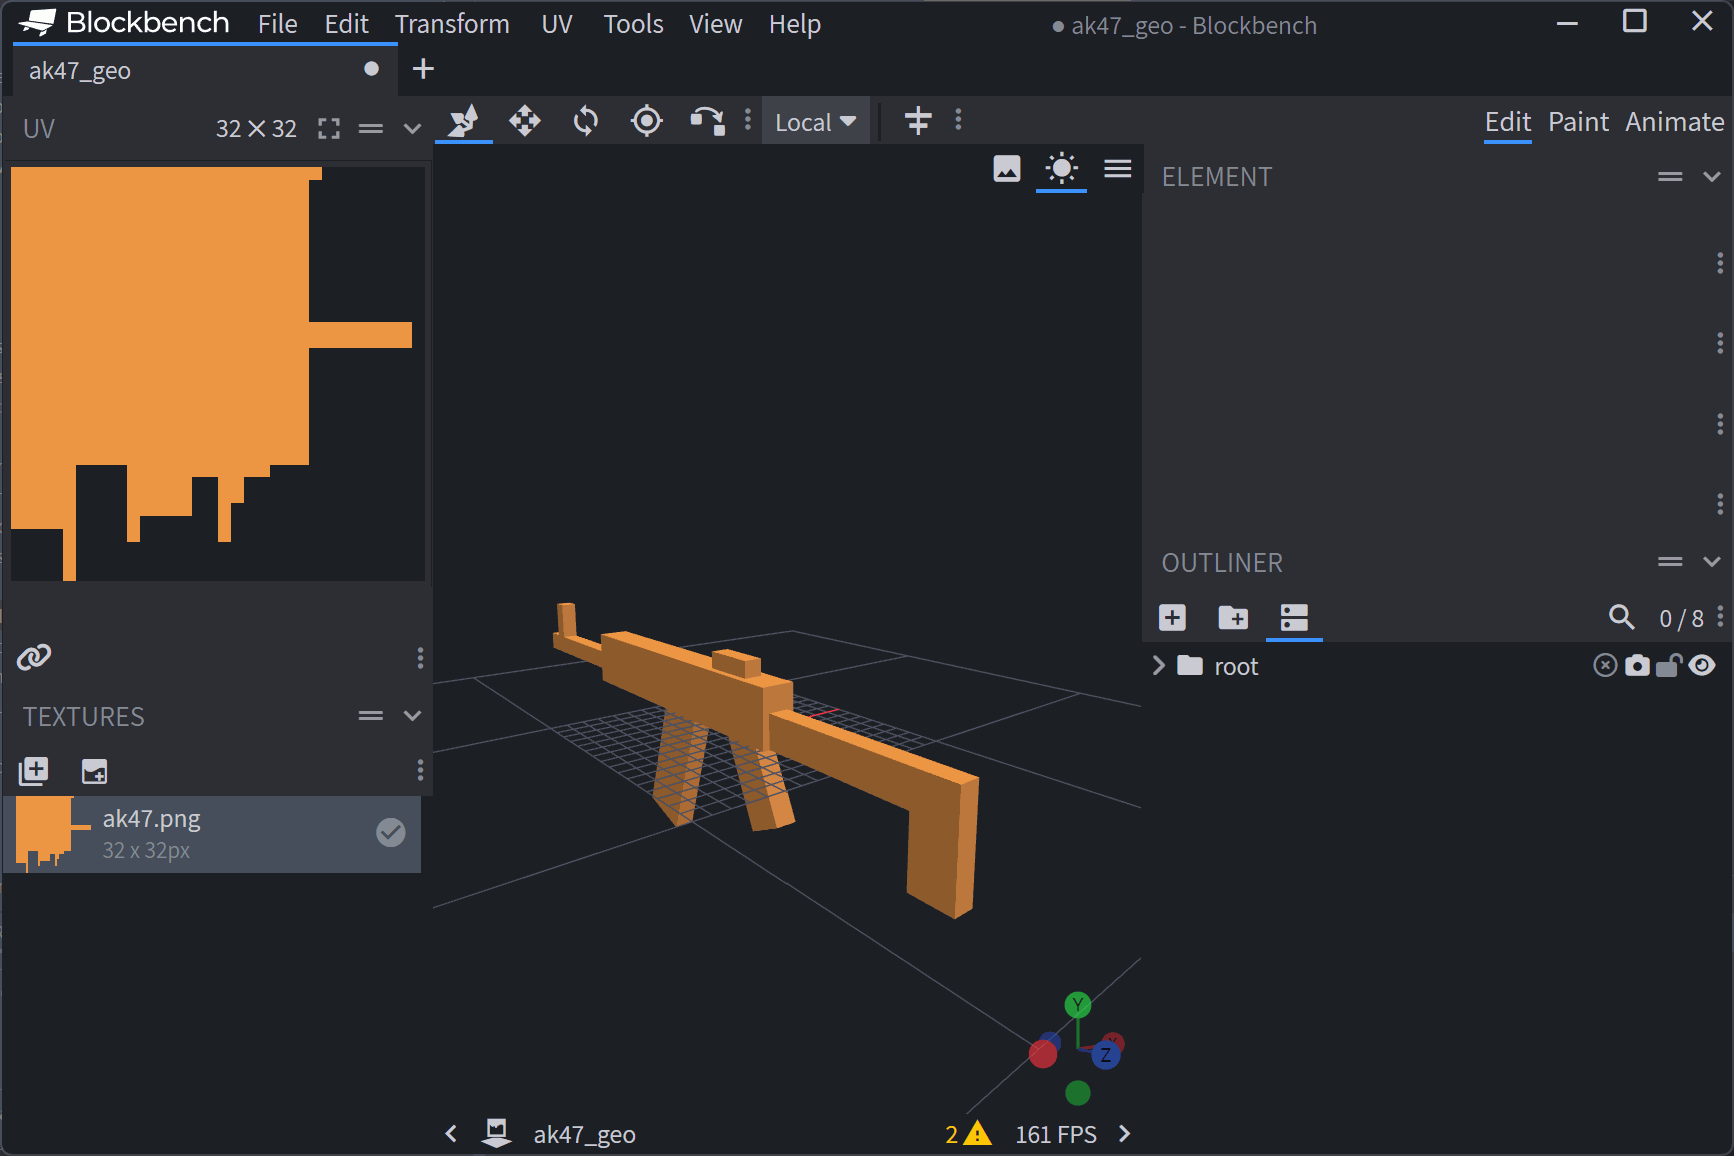Select the ak47.png texture
Image resolution: width=1734 pixels, height=1156 pixels.
(212, 834)
